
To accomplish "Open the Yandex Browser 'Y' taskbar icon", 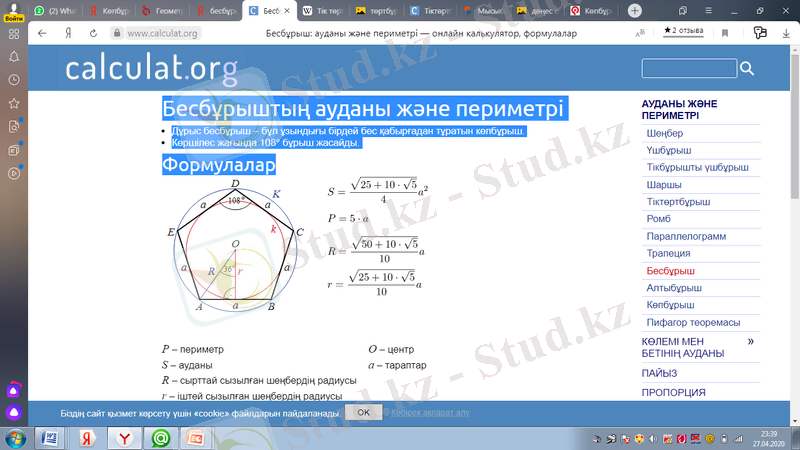I will (124, 439).
